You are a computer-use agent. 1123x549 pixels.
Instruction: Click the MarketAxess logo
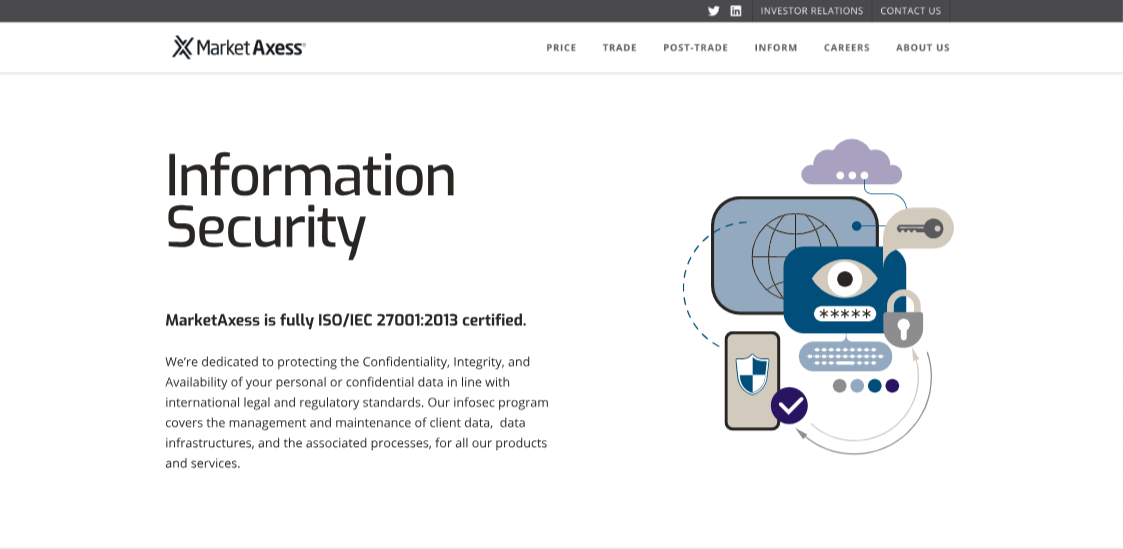pos(239,47)
